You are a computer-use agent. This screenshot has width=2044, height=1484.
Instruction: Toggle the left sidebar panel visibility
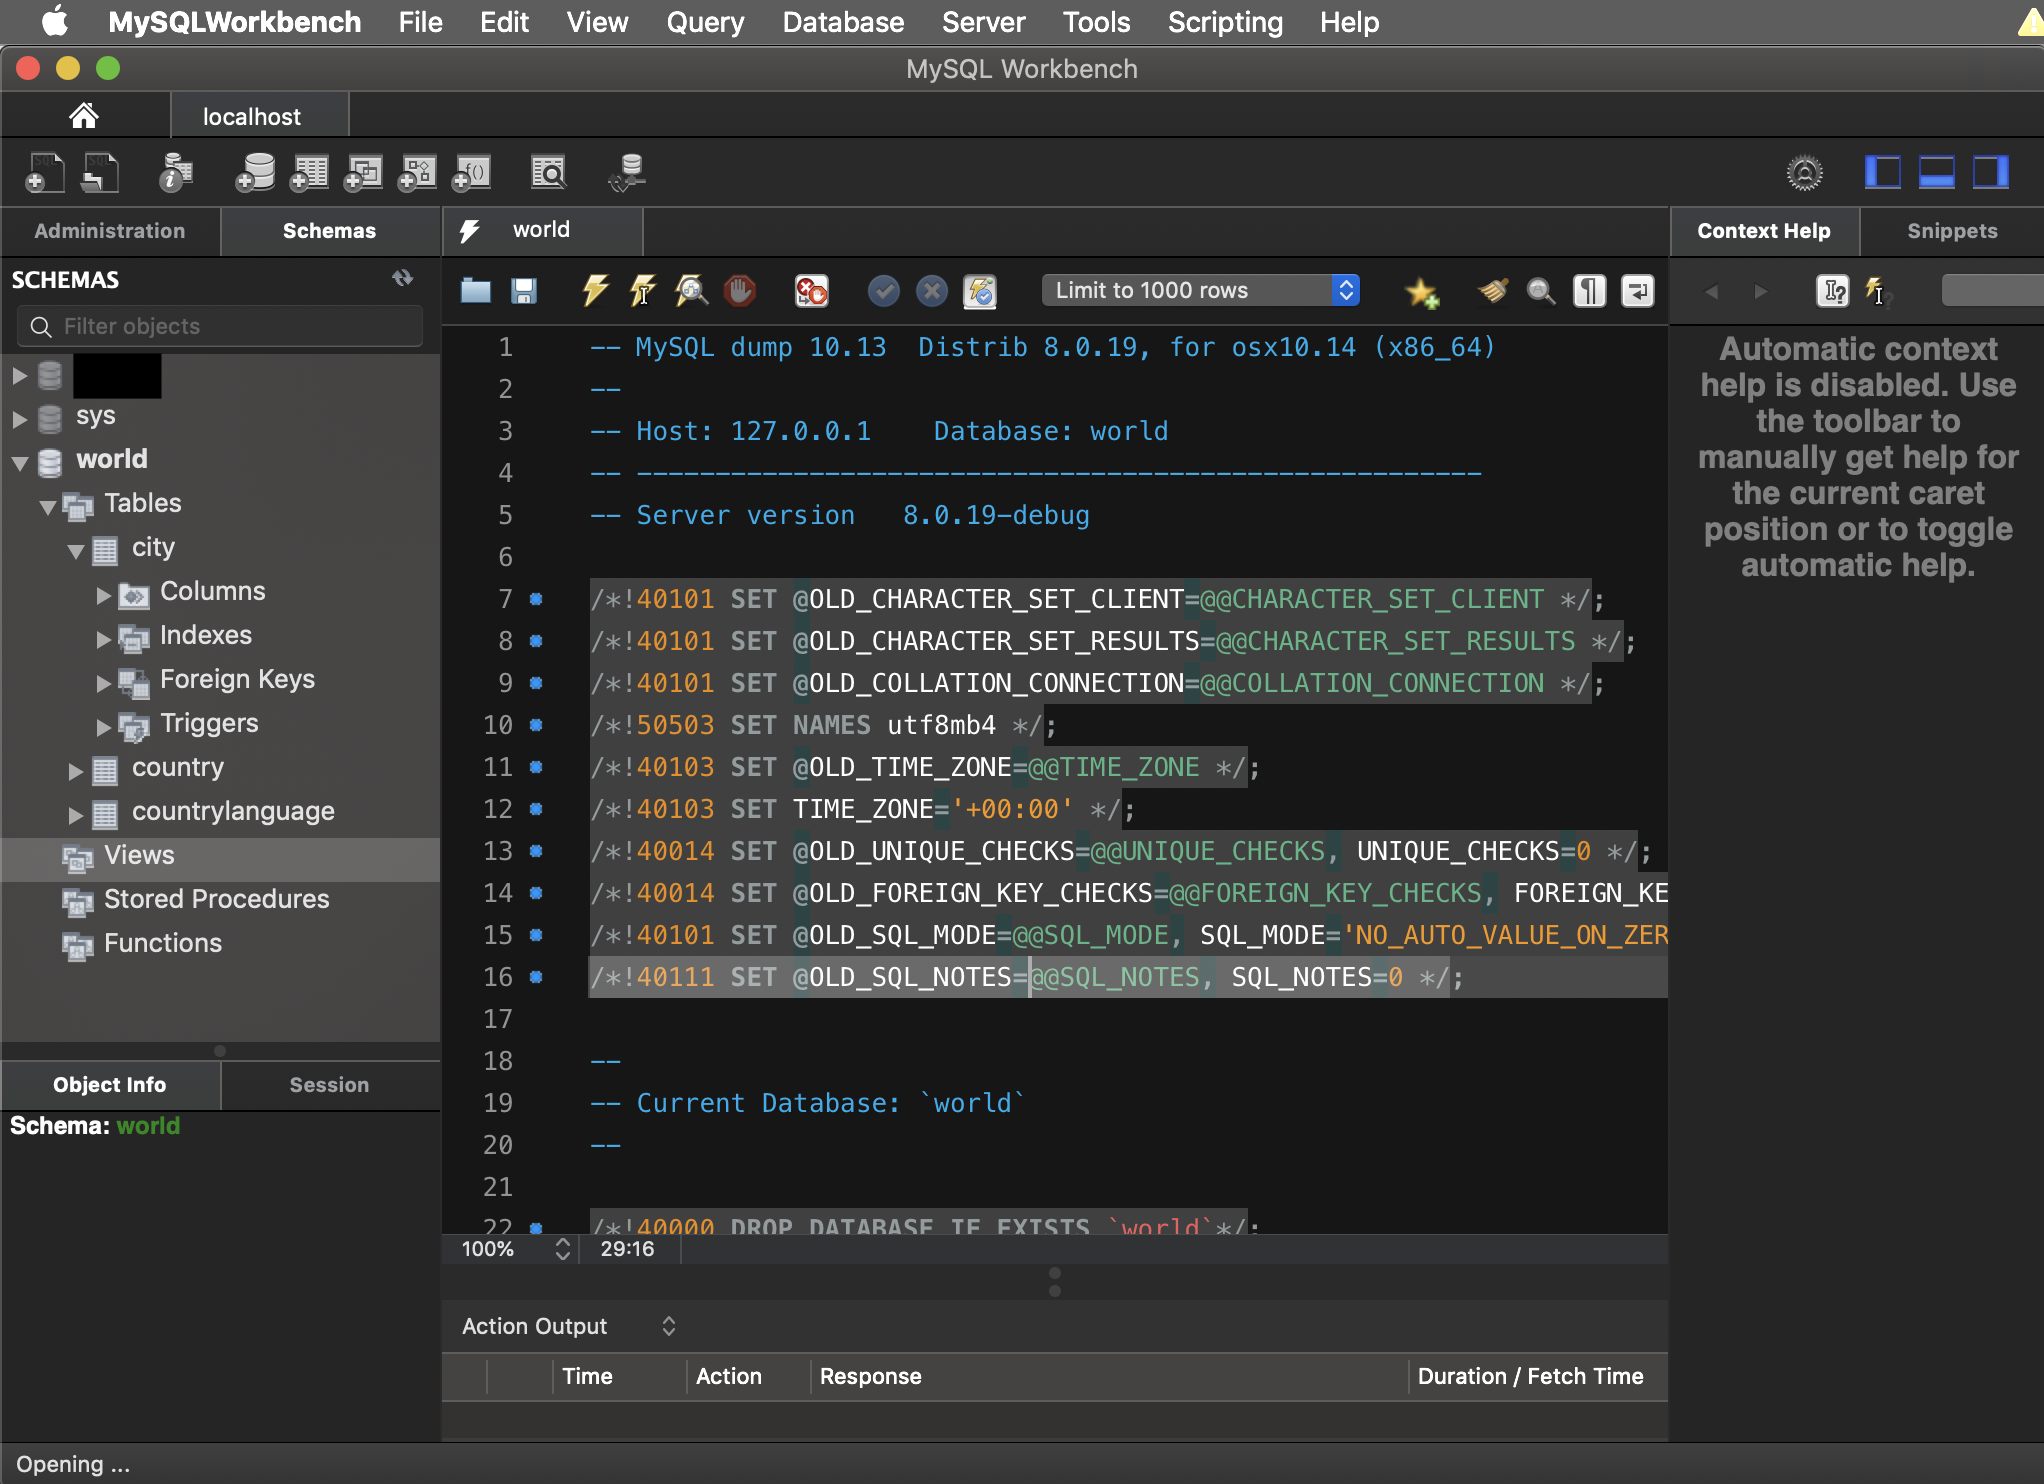pyautogui.click(x=1883, y=173)
